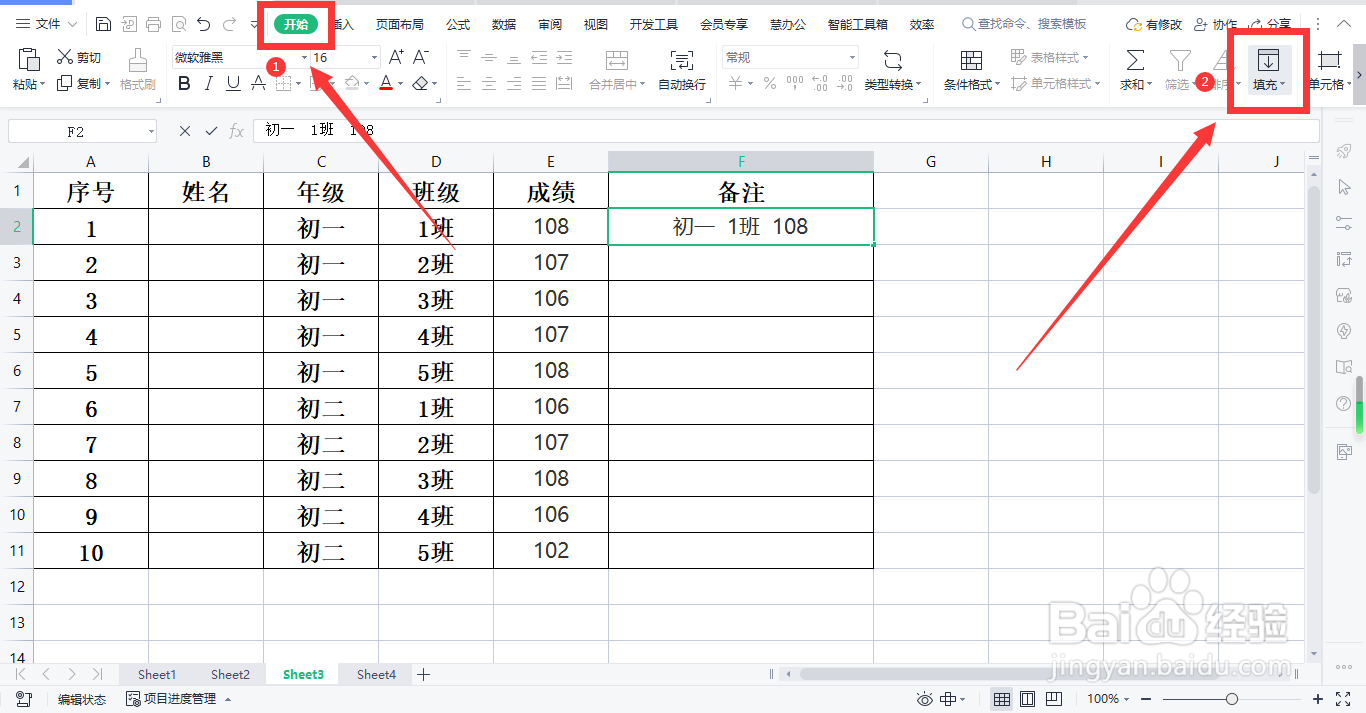Screen dimensions: 1366x713
Task: Click the fx insert function icon
Action: click(x=237, y=131)
